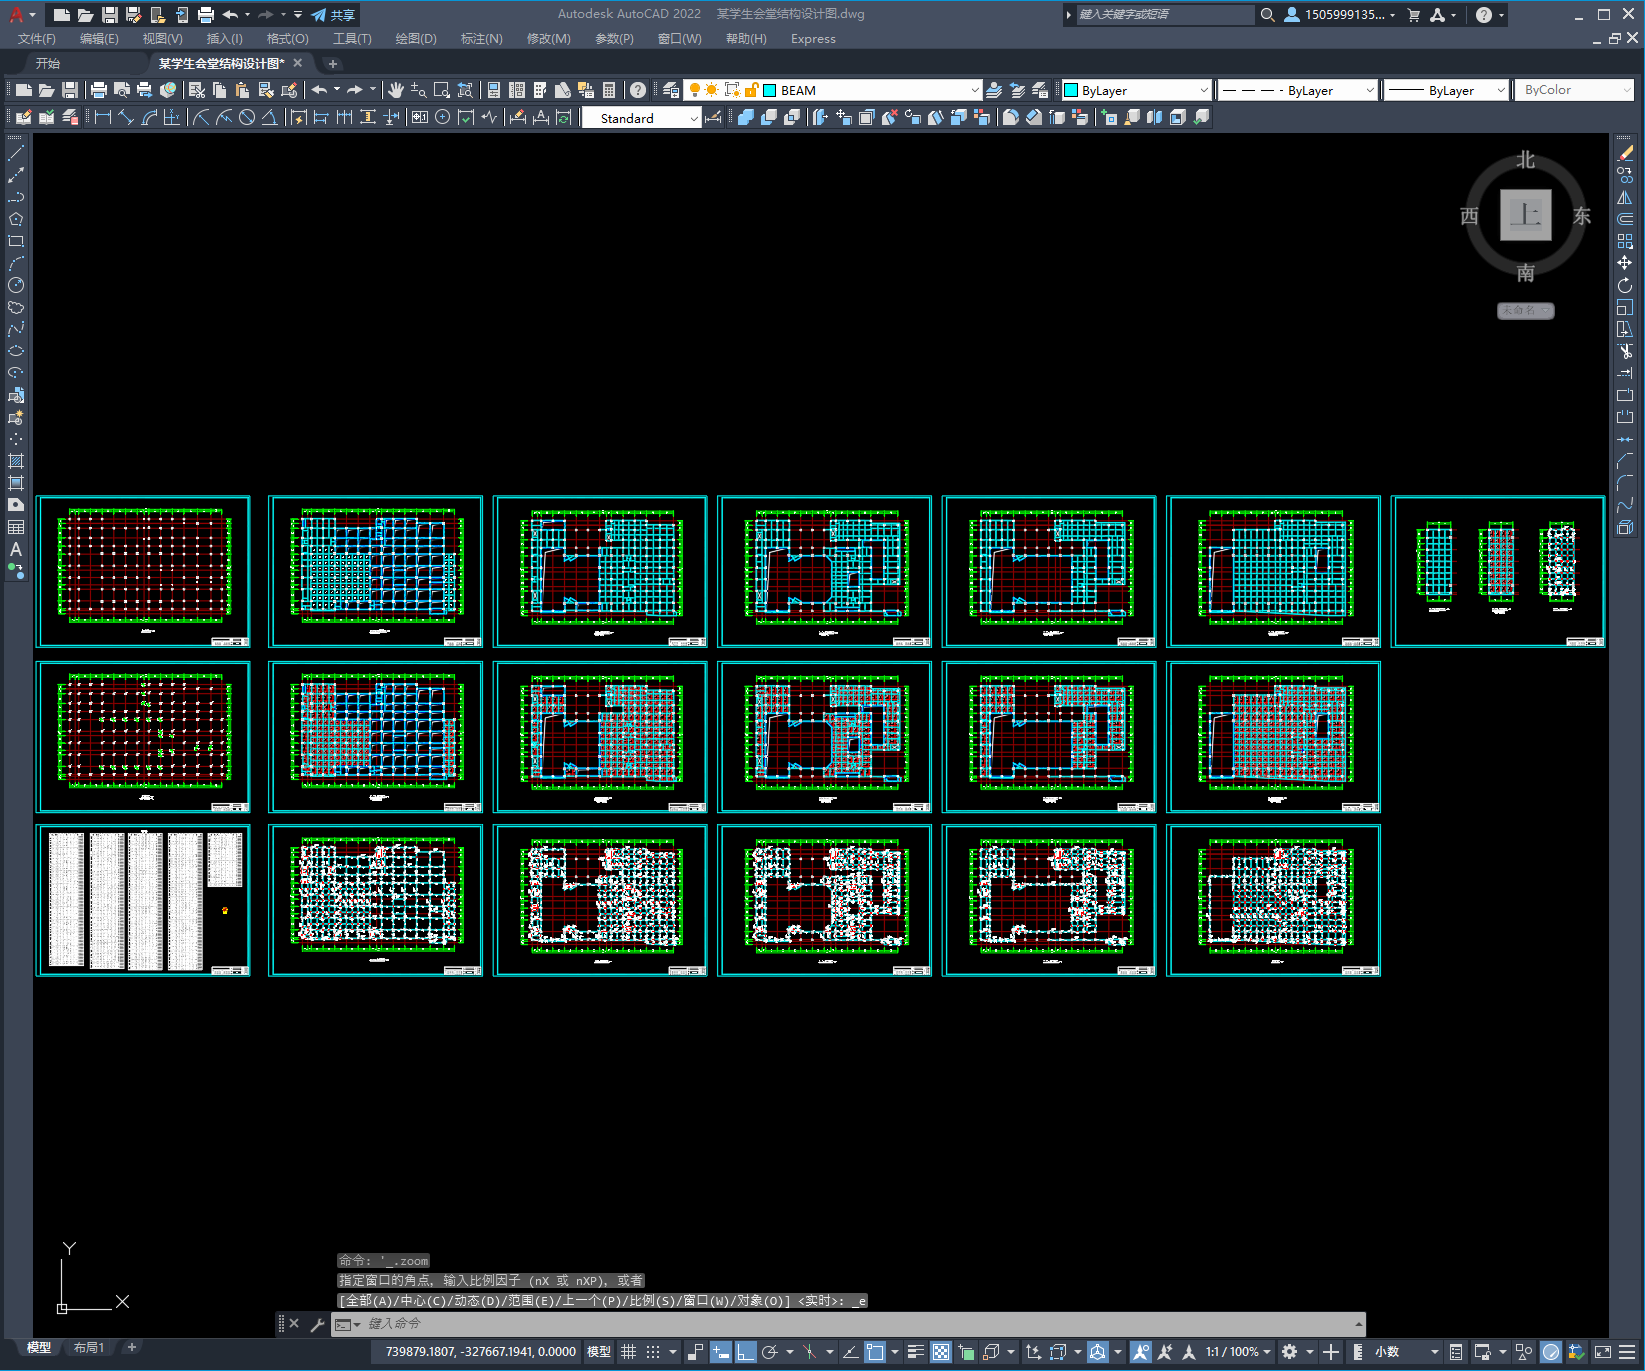Click the 上 top face of the ViewCube
This screenshot has height=1371, width=1645.
click(1526, 215)
